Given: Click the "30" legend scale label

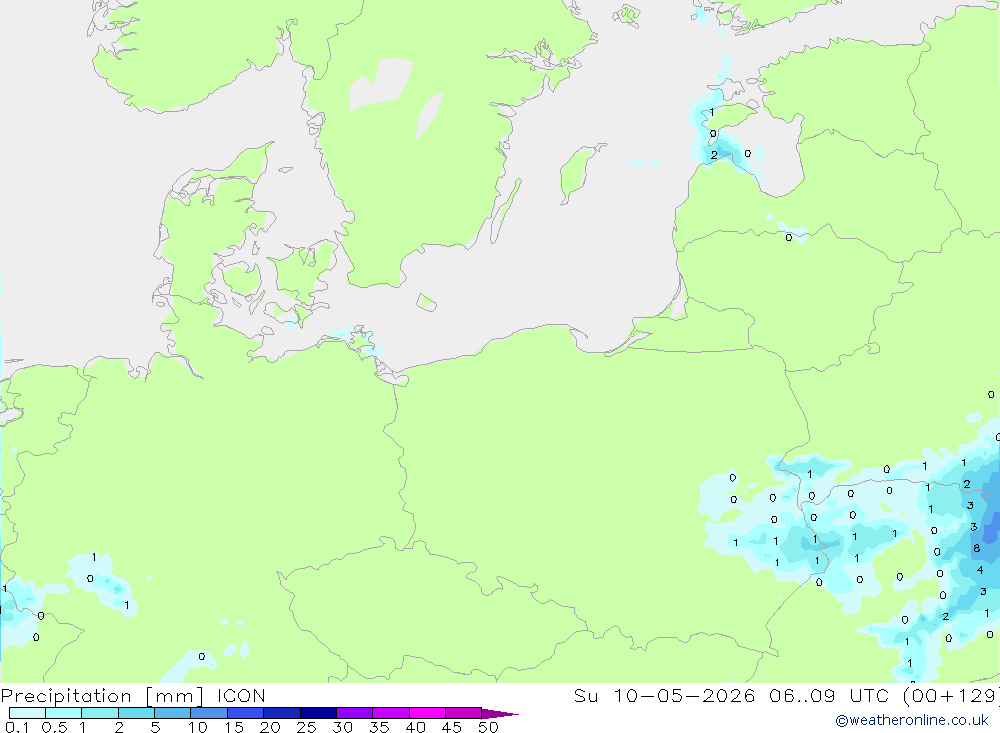Looking at the screenshot, I should pos(342,727).
